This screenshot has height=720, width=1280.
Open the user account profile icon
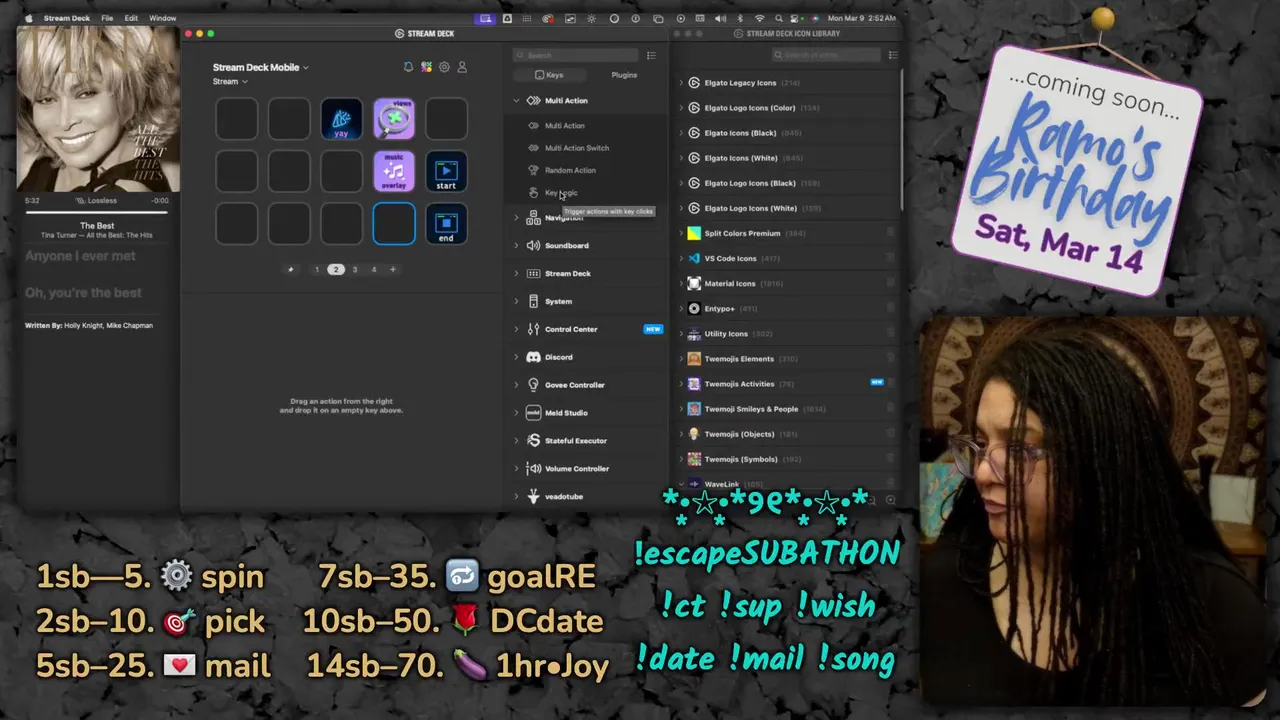click(x=462, y=67)
